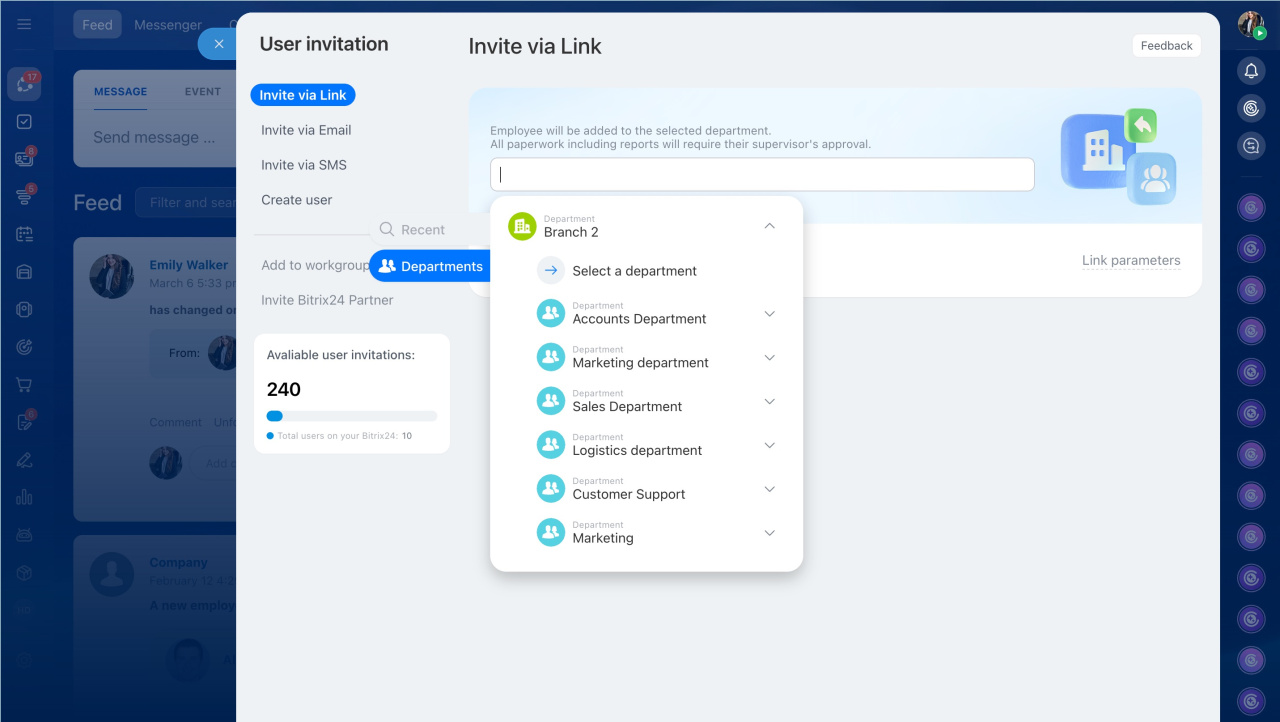Click the Feedback button
Viewport: 1280px width, 722px height.
pyautogui.click(x=1166, y=46)
